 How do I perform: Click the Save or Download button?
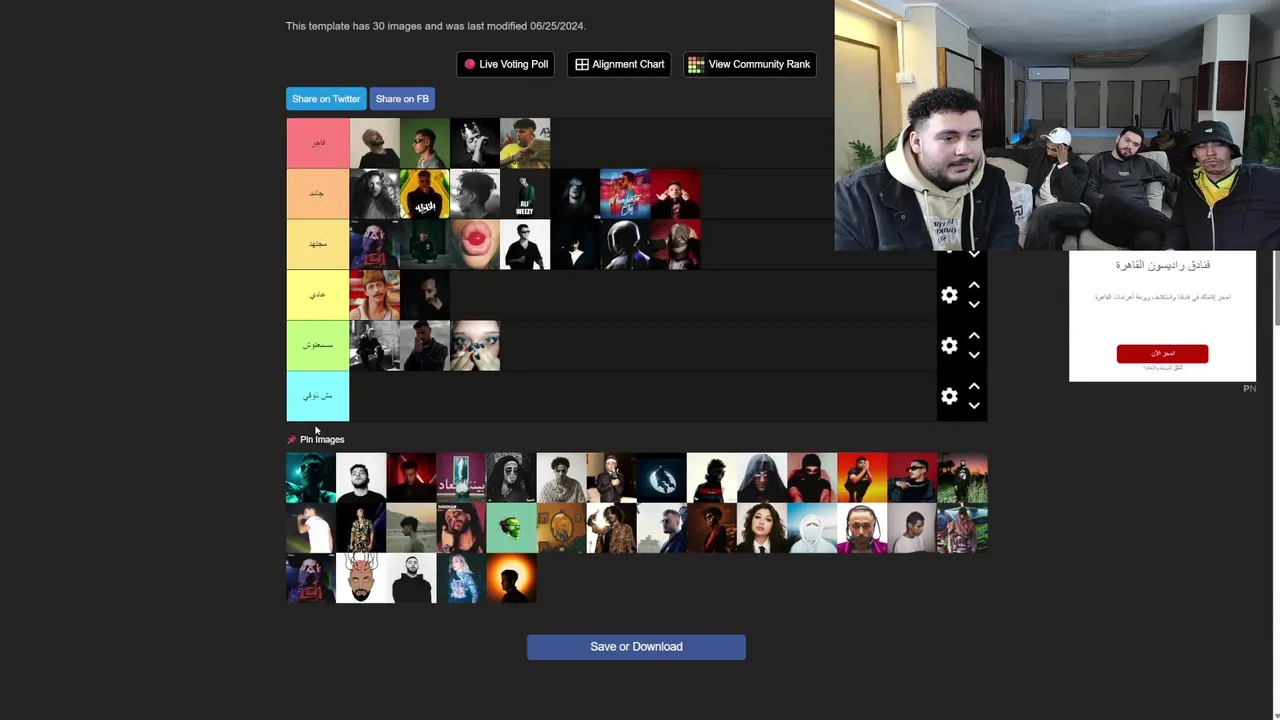click(x=636, y=647)
